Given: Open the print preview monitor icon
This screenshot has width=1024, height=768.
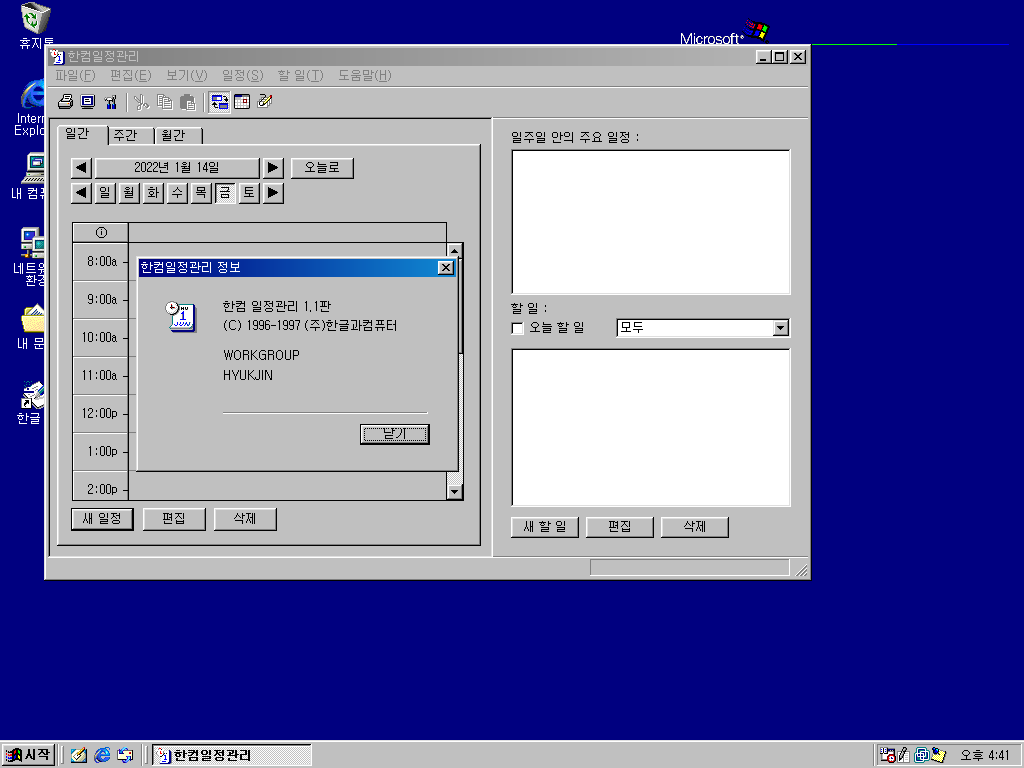Looking at the screenshot, I should [x=88, y=102].
